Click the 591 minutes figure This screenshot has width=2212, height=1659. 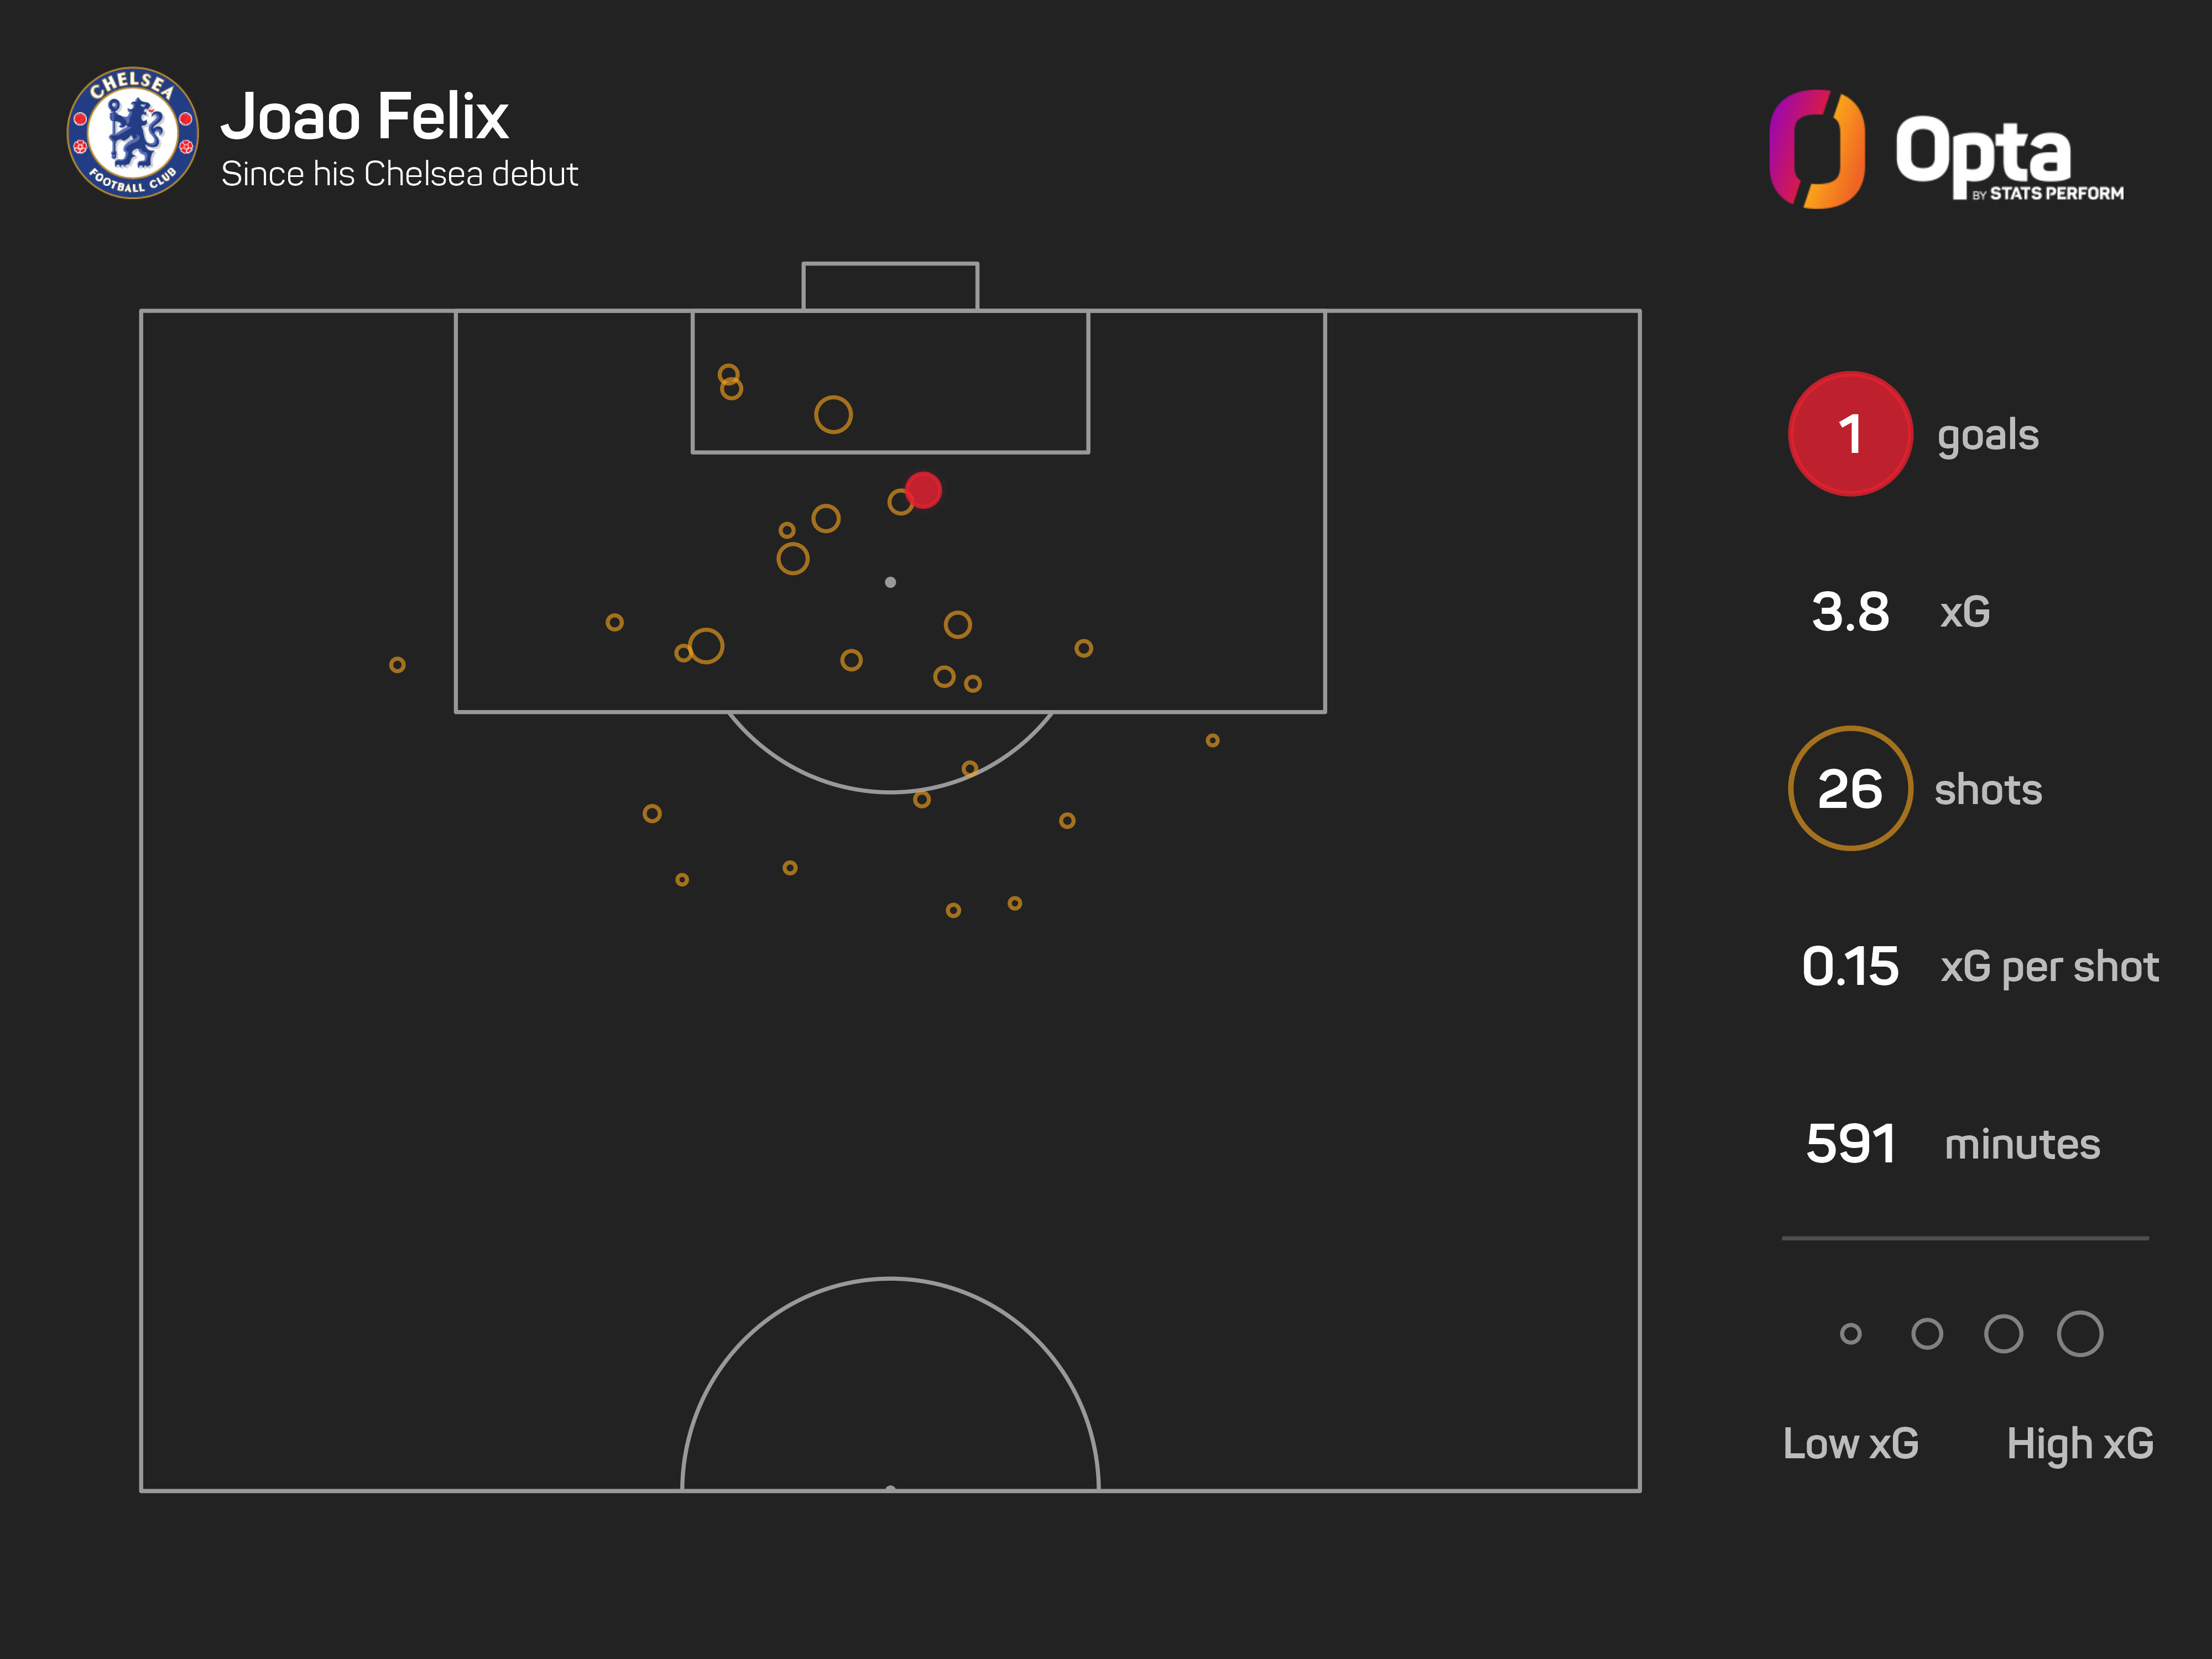(x=1850, y=1144)
